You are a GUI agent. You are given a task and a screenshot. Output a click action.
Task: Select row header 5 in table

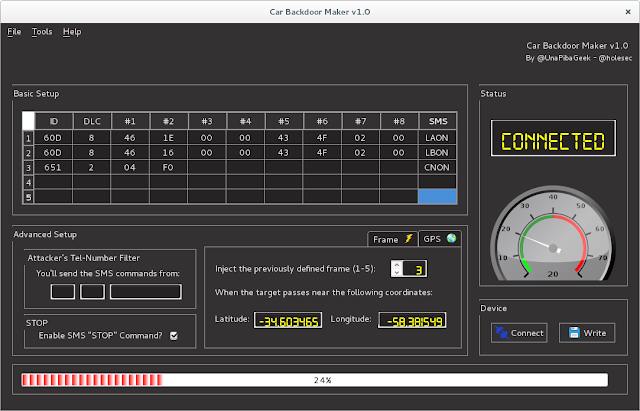pos(28,197)
